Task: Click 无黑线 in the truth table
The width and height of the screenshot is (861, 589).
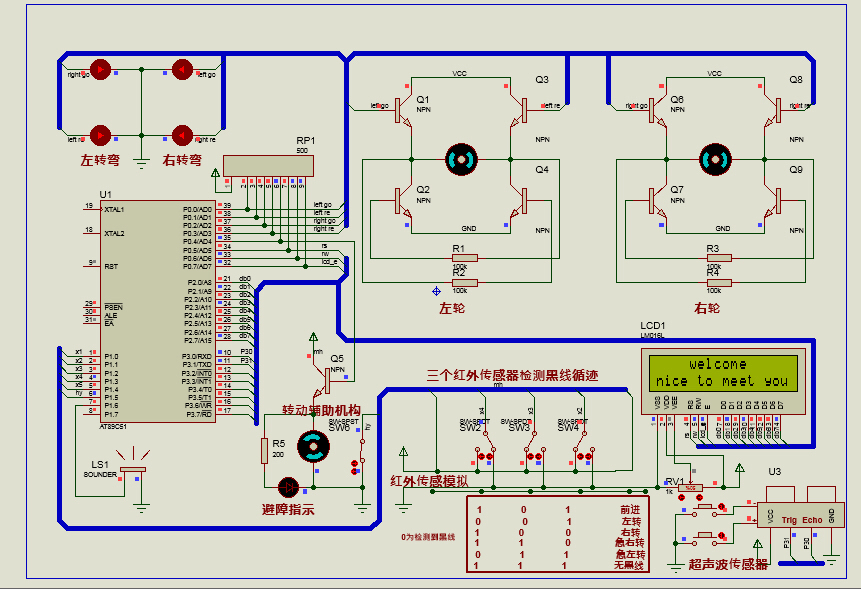Action: pos(629,565)
